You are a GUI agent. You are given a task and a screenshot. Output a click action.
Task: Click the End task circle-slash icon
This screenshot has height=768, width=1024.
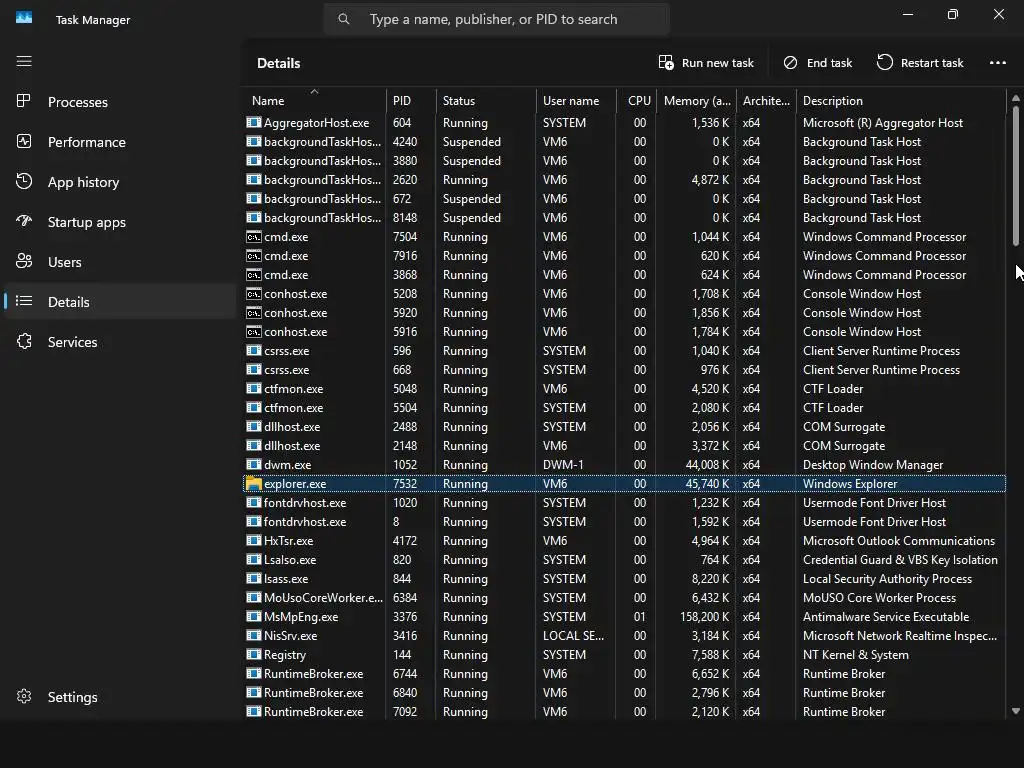tap(790, 63)
